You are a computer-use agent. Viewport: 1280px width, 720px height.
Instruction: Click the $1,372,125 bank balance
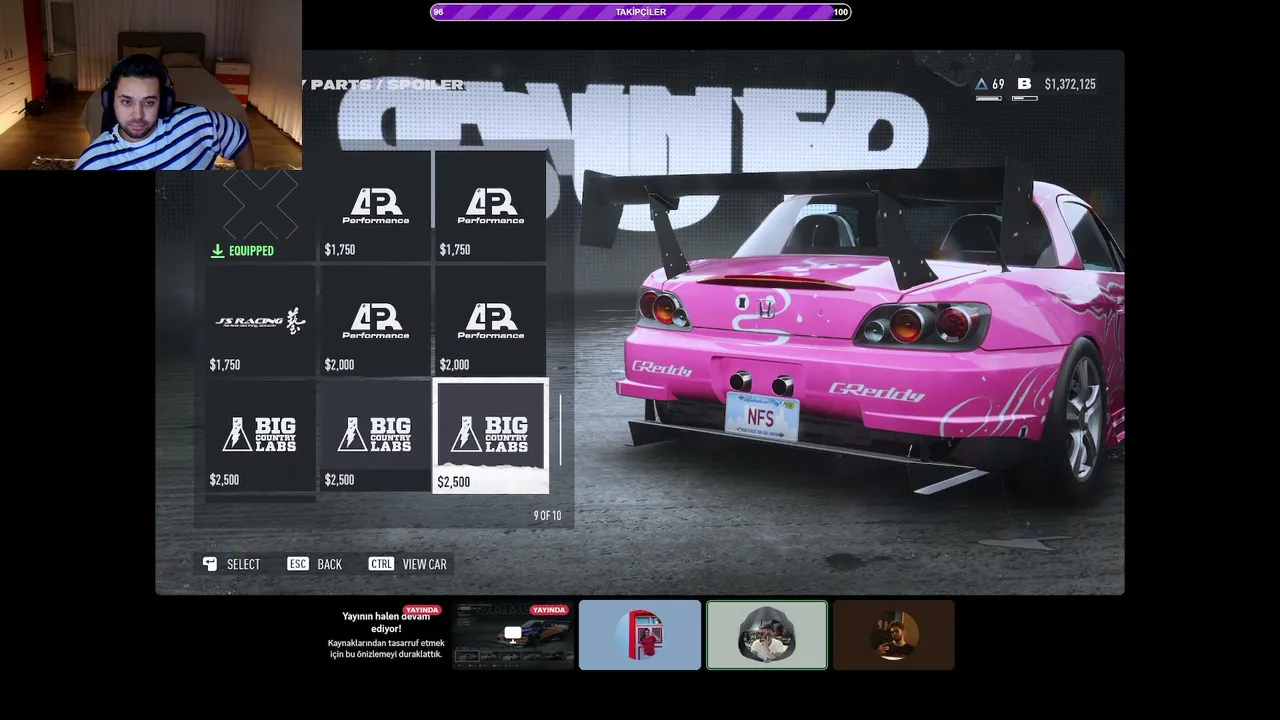coord(1070,84)
